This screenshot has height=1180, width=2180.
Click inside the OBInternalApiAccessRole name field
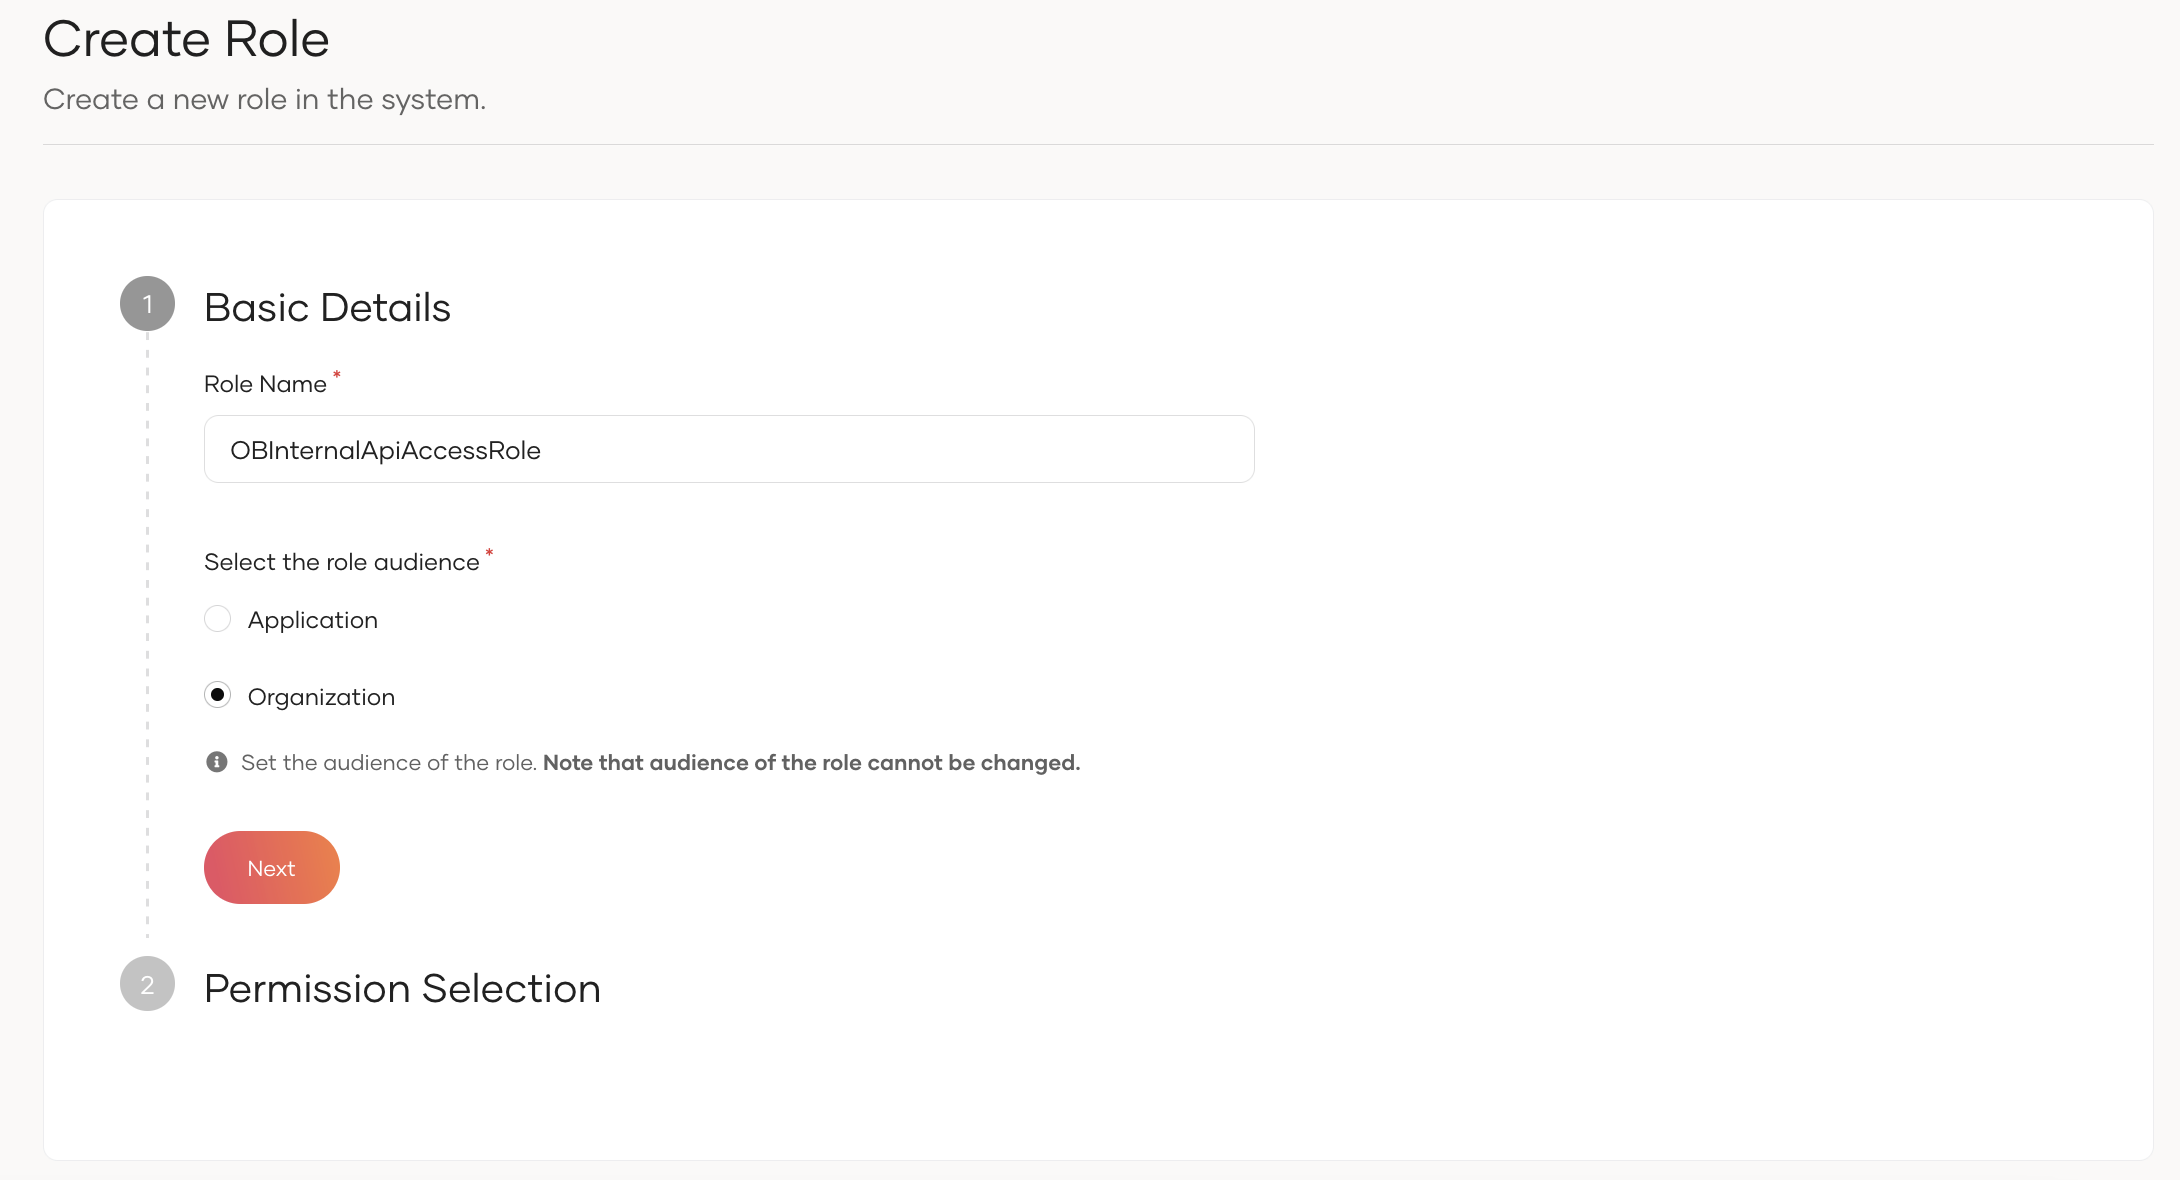coord(728,449)
